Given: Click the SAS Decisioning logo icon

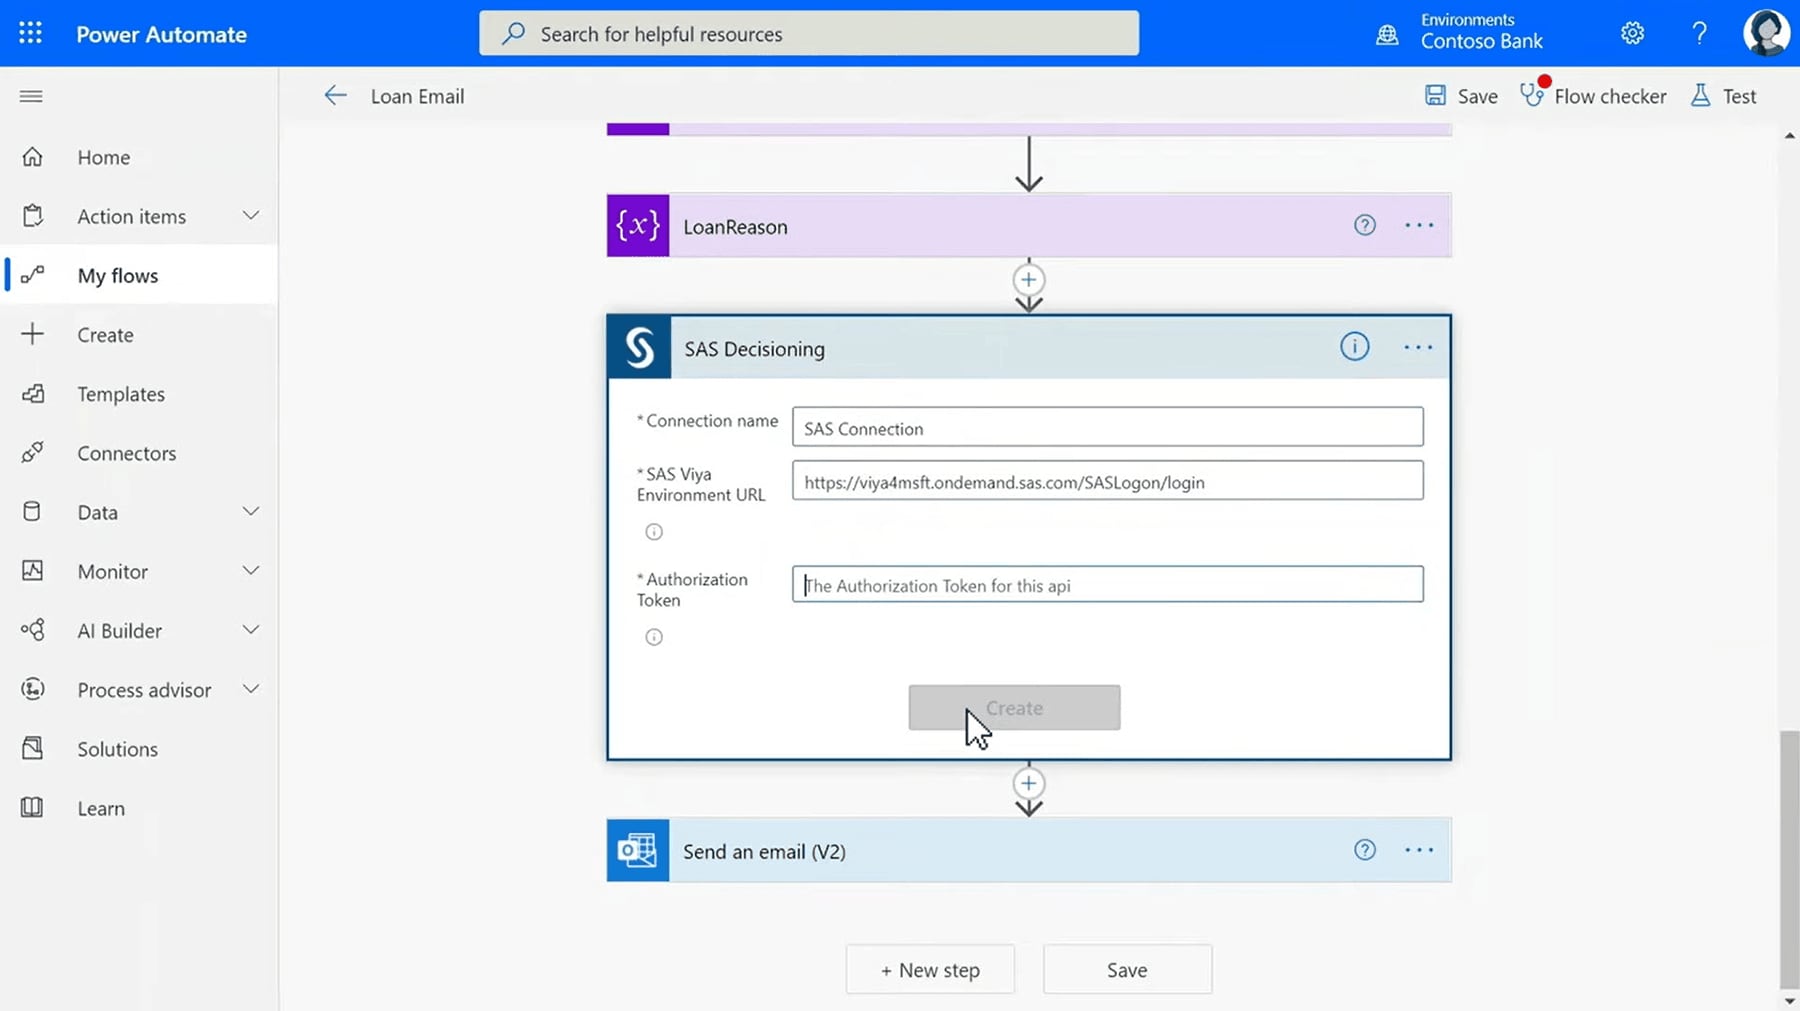Looking at the screenshot, I should click(x=639, y=348).
